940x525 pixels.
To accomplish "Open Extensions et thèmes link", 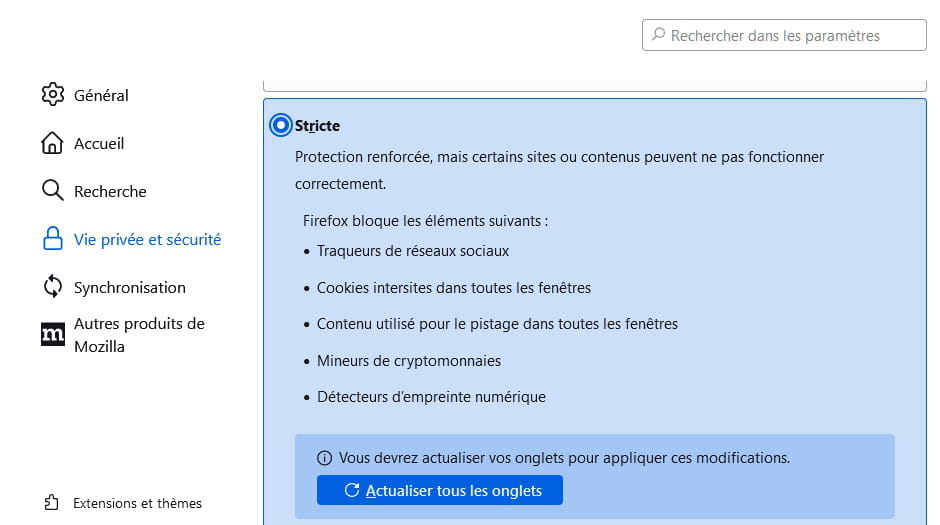I will pos(137,503).
